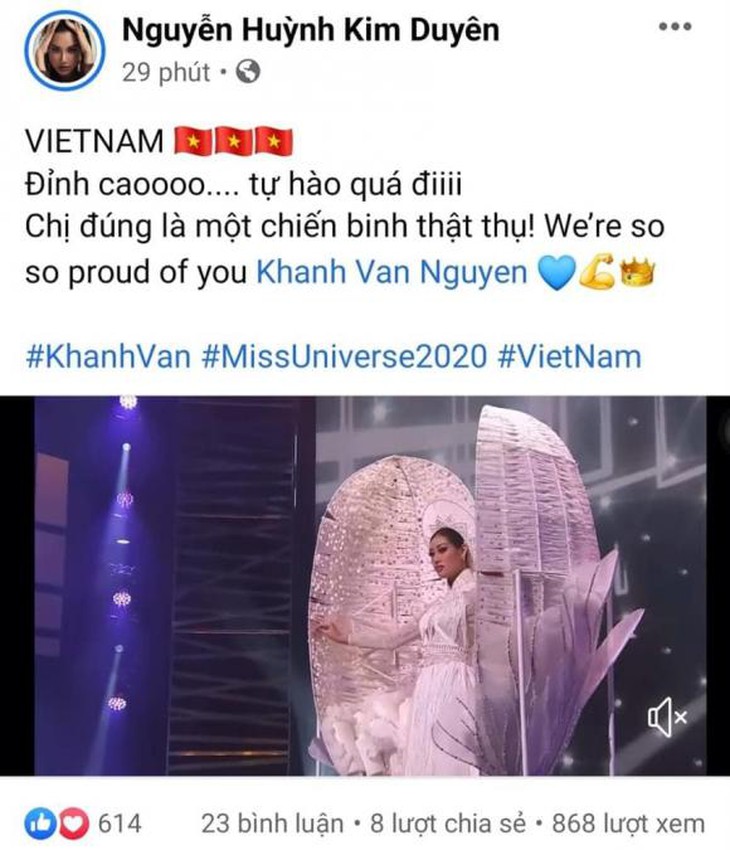Unmute the video with the speaker icon
The height and width of the screenshot is (850, 730).
click(668, 717)
